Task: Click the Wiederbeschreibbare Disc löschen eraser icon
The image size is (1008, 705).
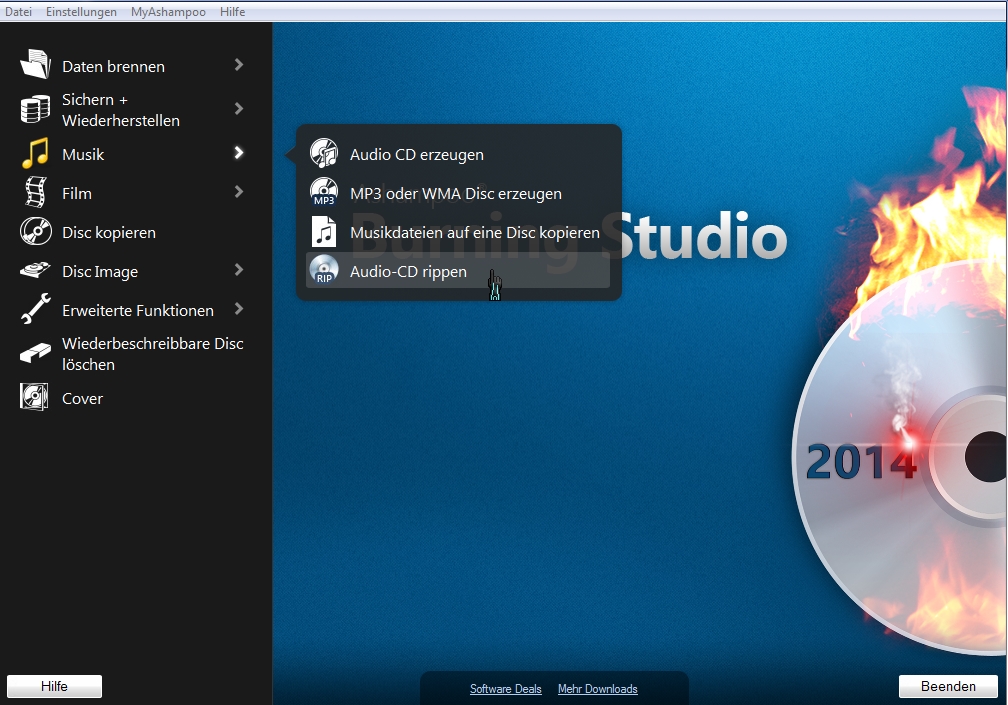Action: (35, 353)
